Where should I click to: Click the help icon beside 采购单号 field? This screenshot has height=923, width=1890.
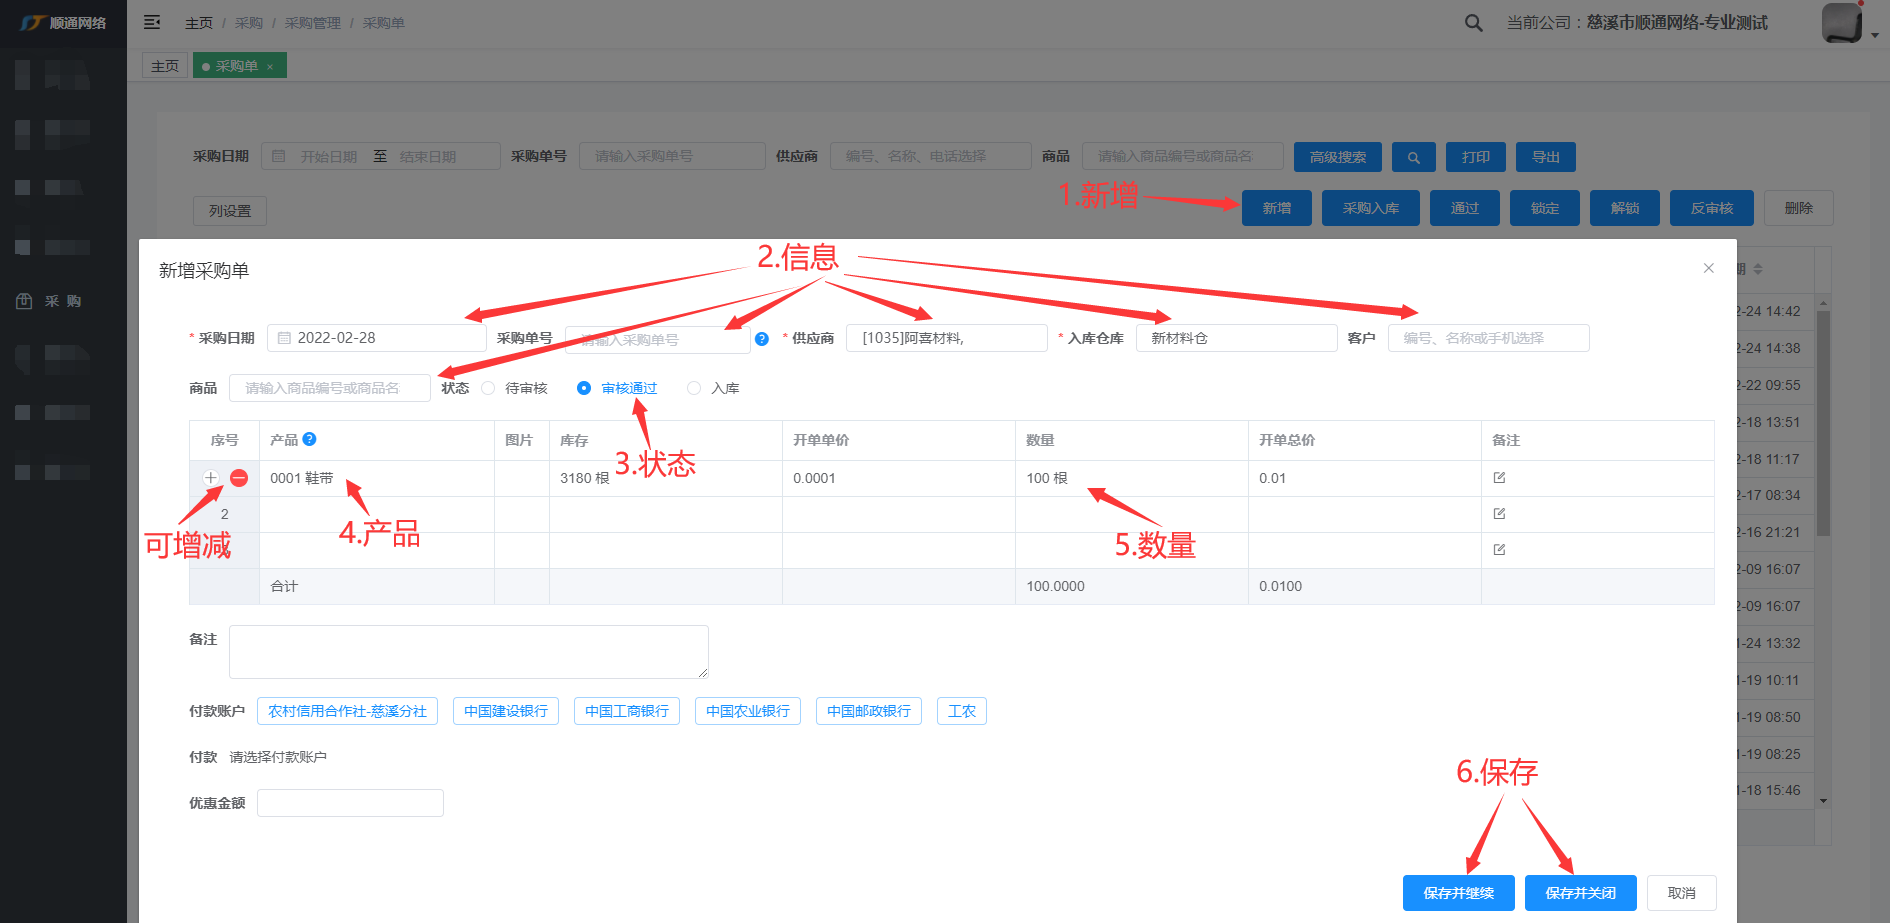pos(762,339)
